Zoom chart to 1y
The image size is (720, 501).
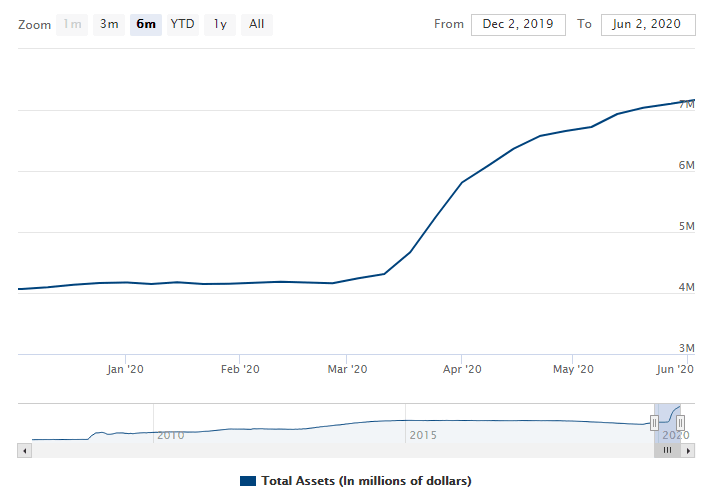pyautogui.click(x=220, y=24)
